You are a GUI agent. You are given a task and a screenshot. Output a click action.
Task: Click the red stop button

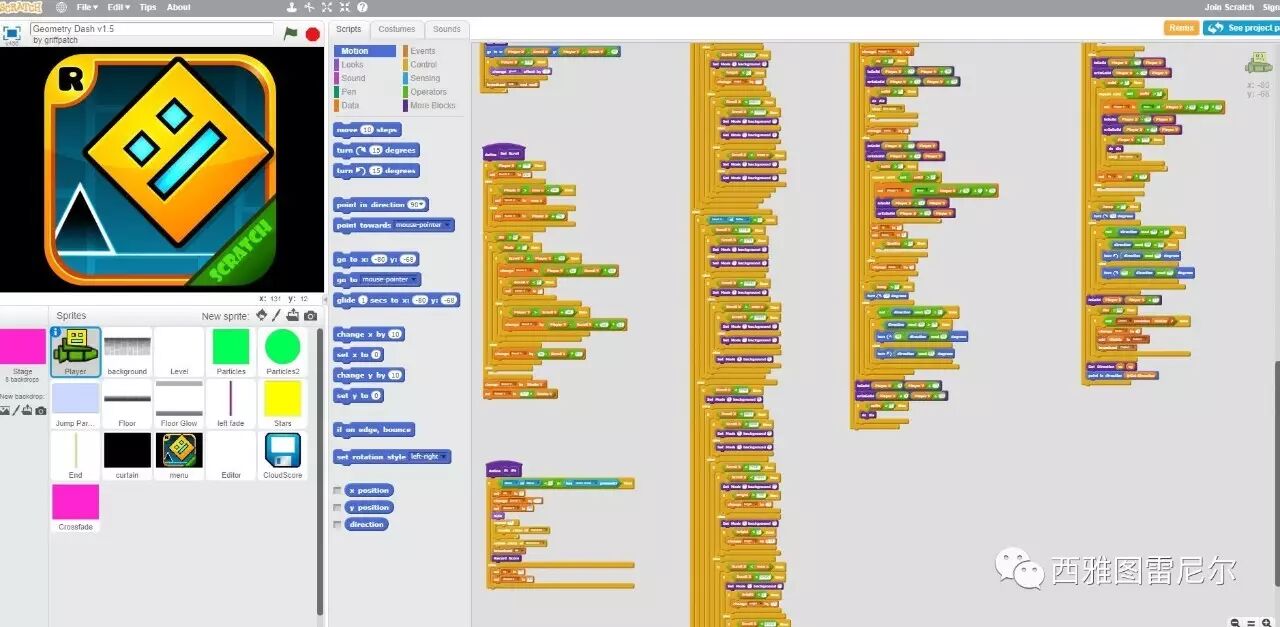tap(313, 34)
